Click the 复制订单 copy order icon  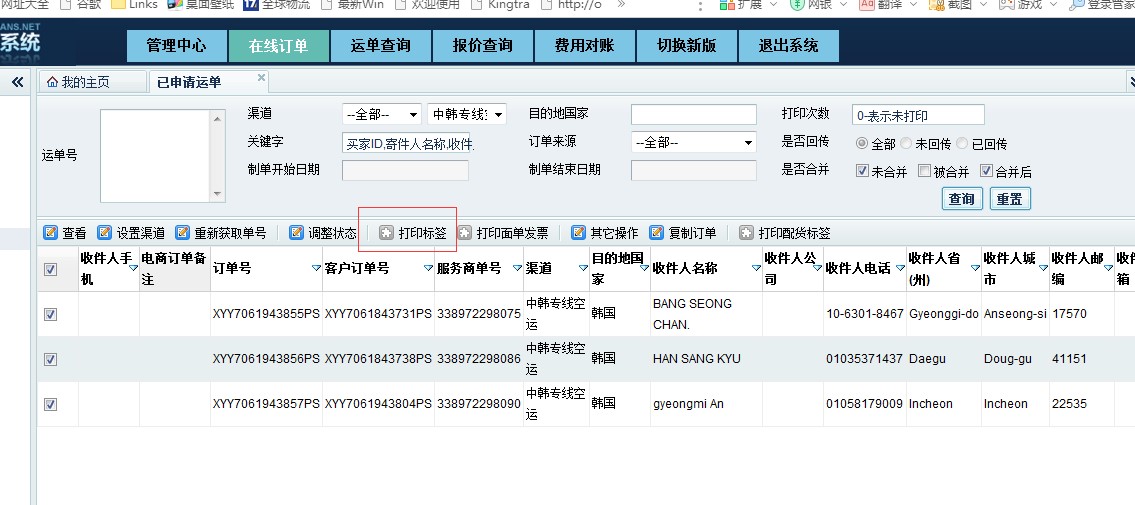pyautogui.click(x=657, y=233)
